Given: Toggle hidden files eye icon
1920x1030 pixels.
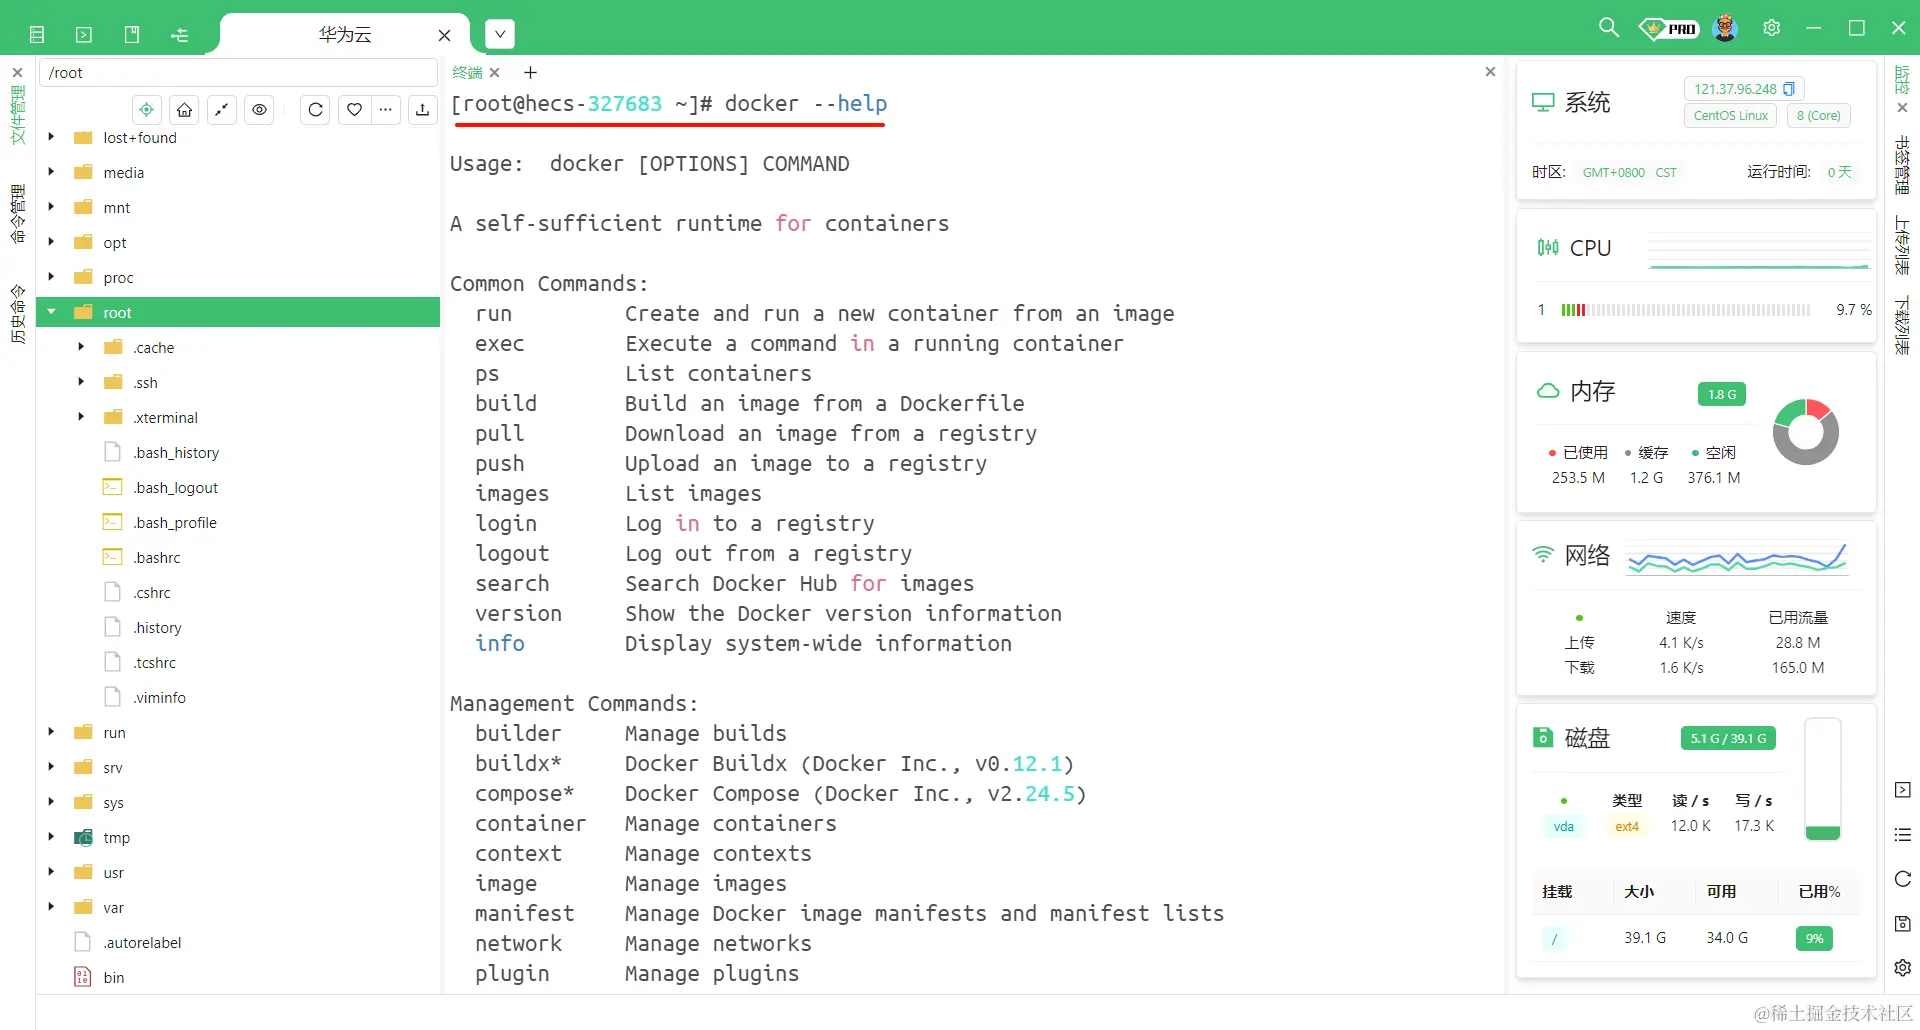Looking at the screenshot, I should pos(260,110).
